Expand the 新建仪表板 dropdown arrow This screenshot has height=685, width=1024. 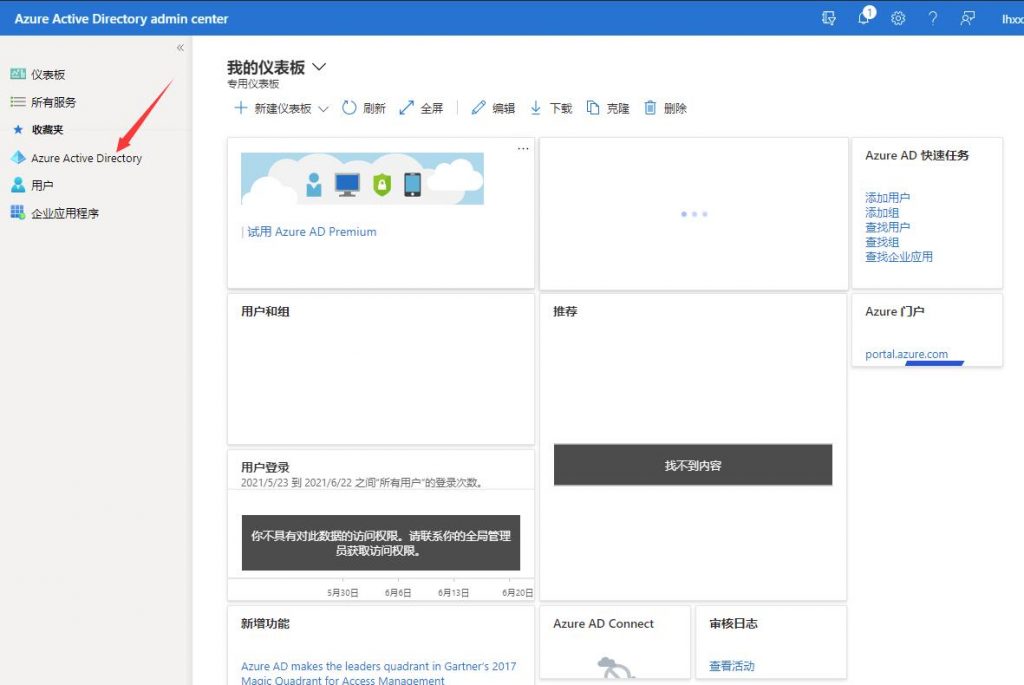tap(323, 109)
